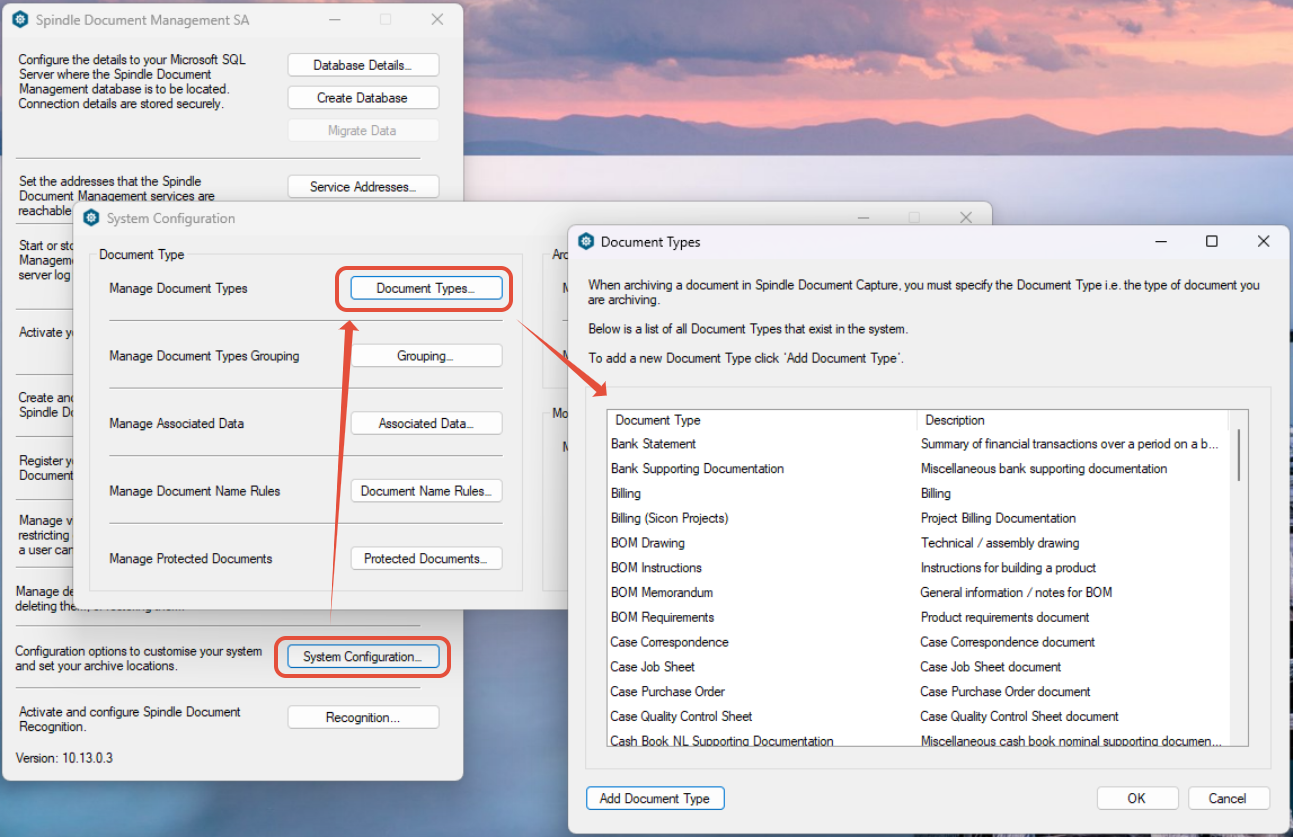Open Document Name Rules
This screenshot has height=837, width=1293.
426,491
